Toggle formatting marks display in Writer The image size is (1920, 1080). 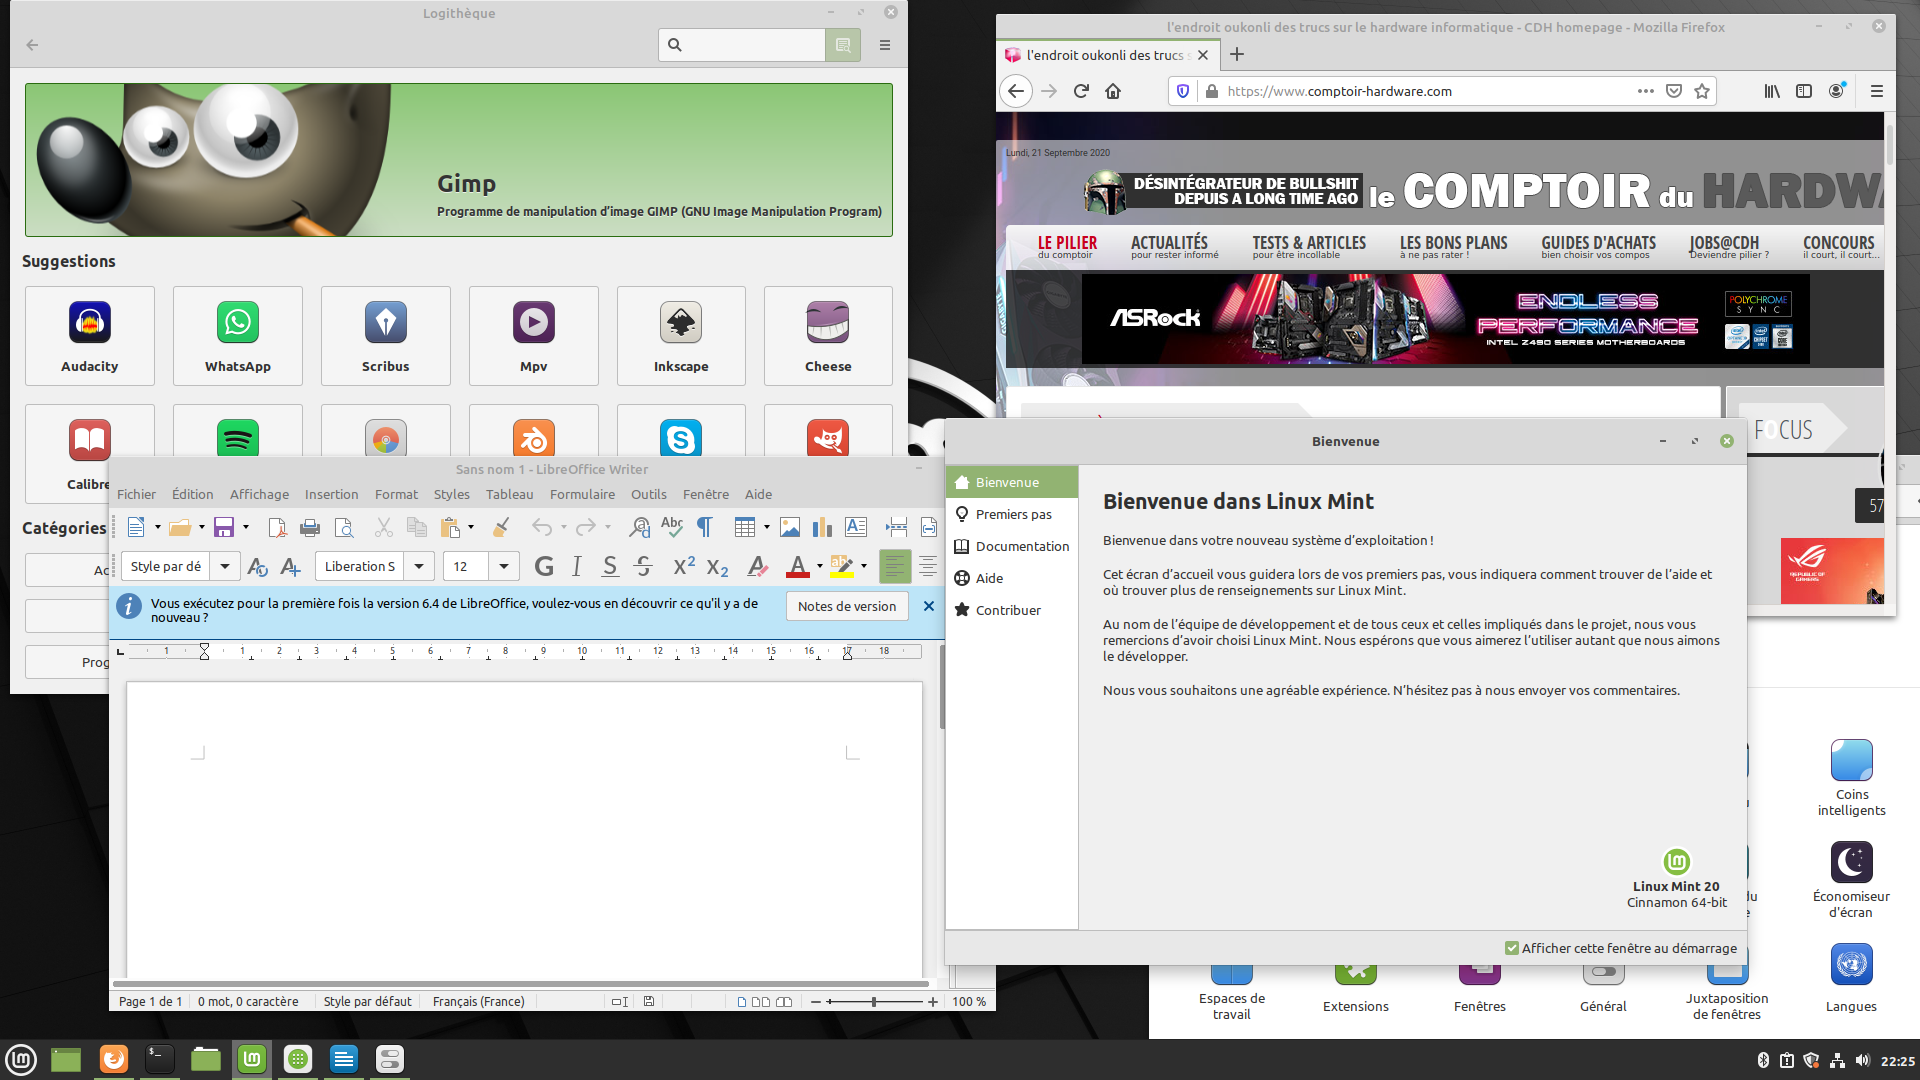click(705, 527)
